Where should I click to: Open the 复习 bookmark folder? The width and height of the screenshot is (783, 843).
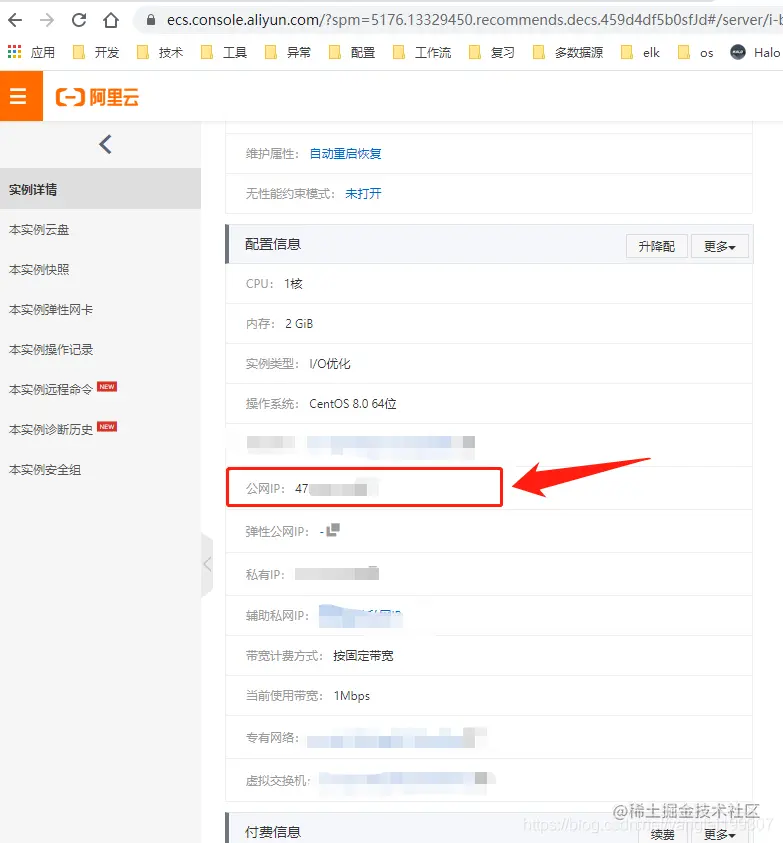tap(492, 52)
